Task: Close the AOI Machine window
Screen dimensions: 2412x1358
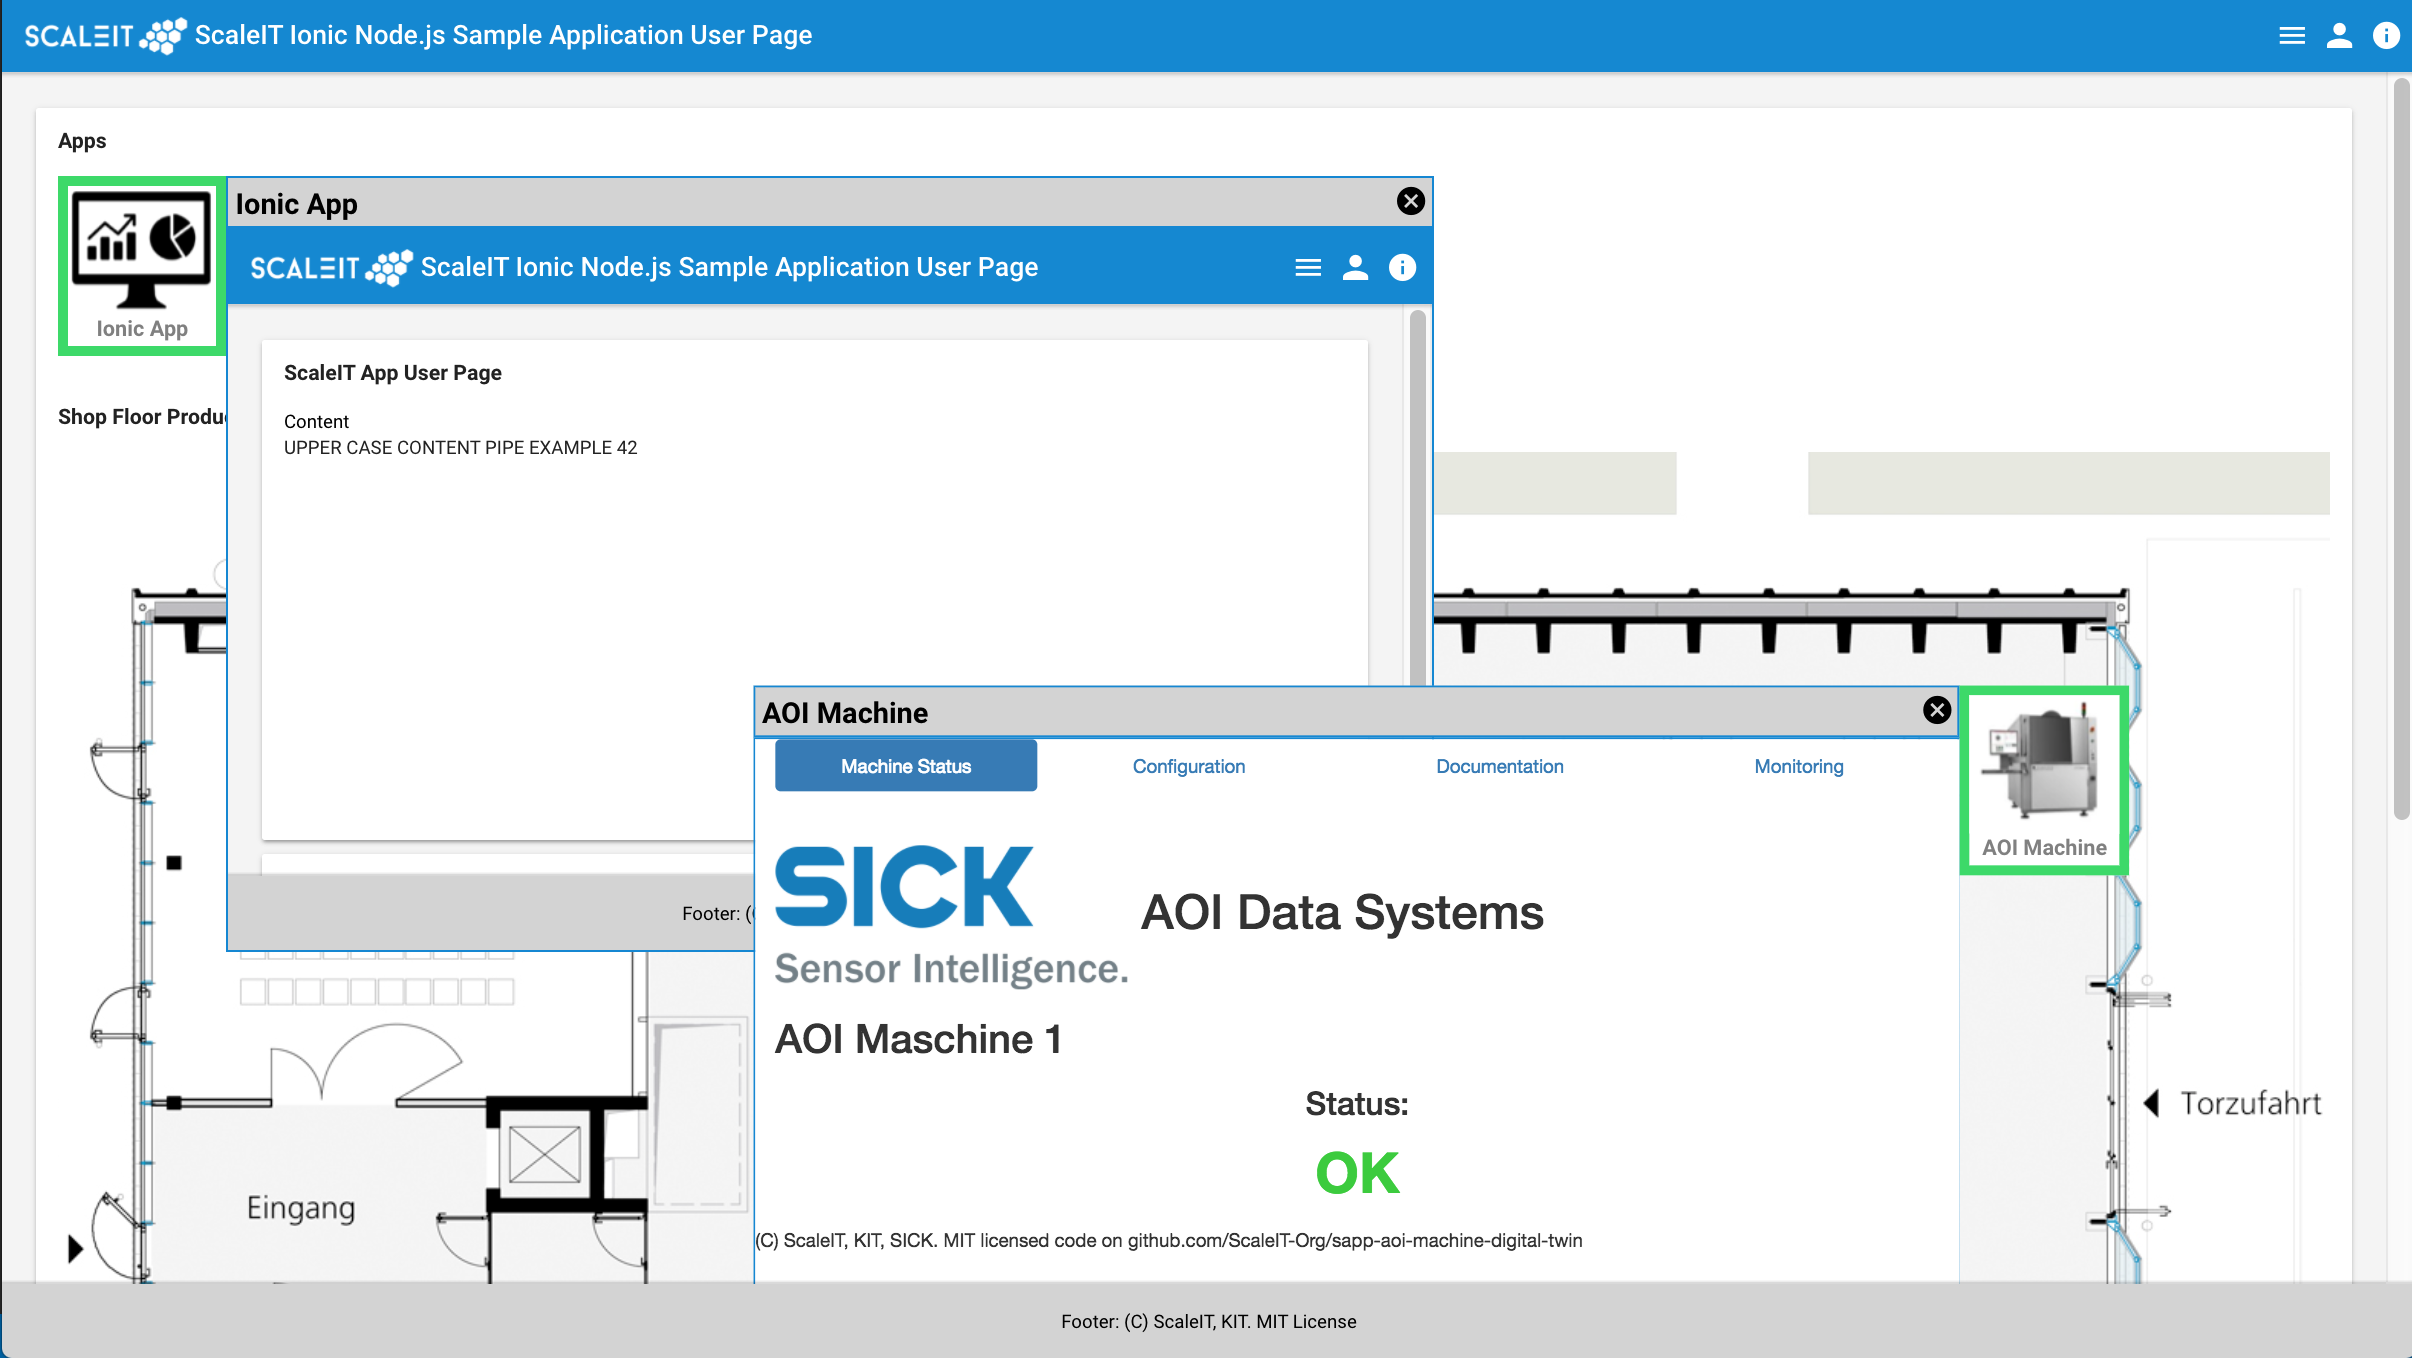Action: click(x=1937, y=710)
